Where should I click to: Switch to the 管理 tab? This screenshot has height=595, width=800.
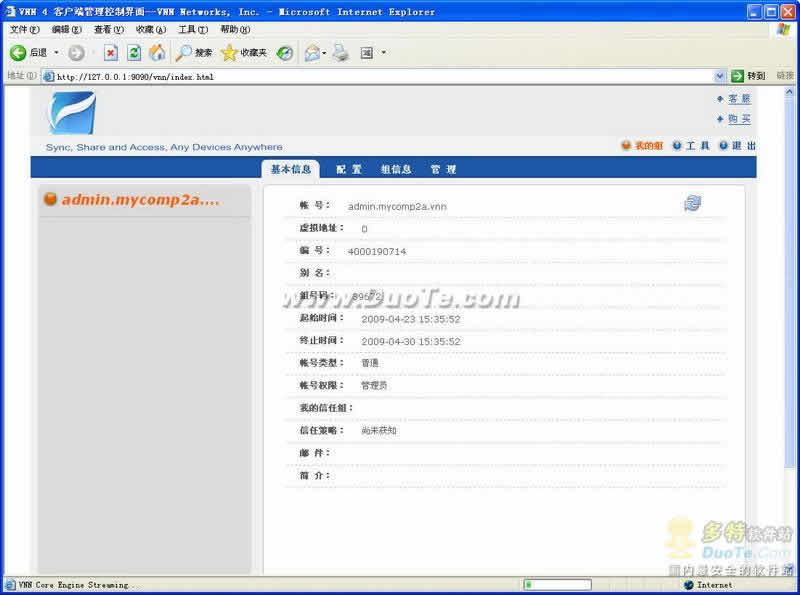[x=443, y=169]
